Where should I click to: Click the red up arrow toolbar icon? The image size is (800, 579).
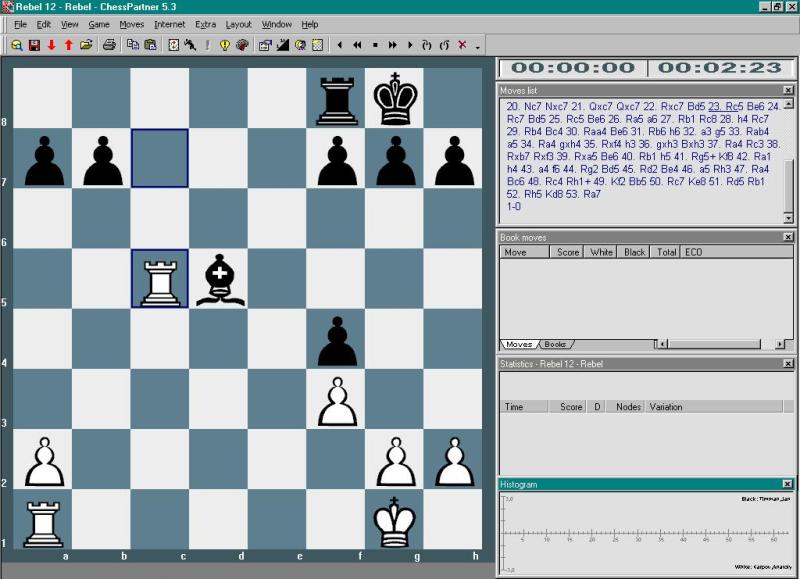click(68, 45)
